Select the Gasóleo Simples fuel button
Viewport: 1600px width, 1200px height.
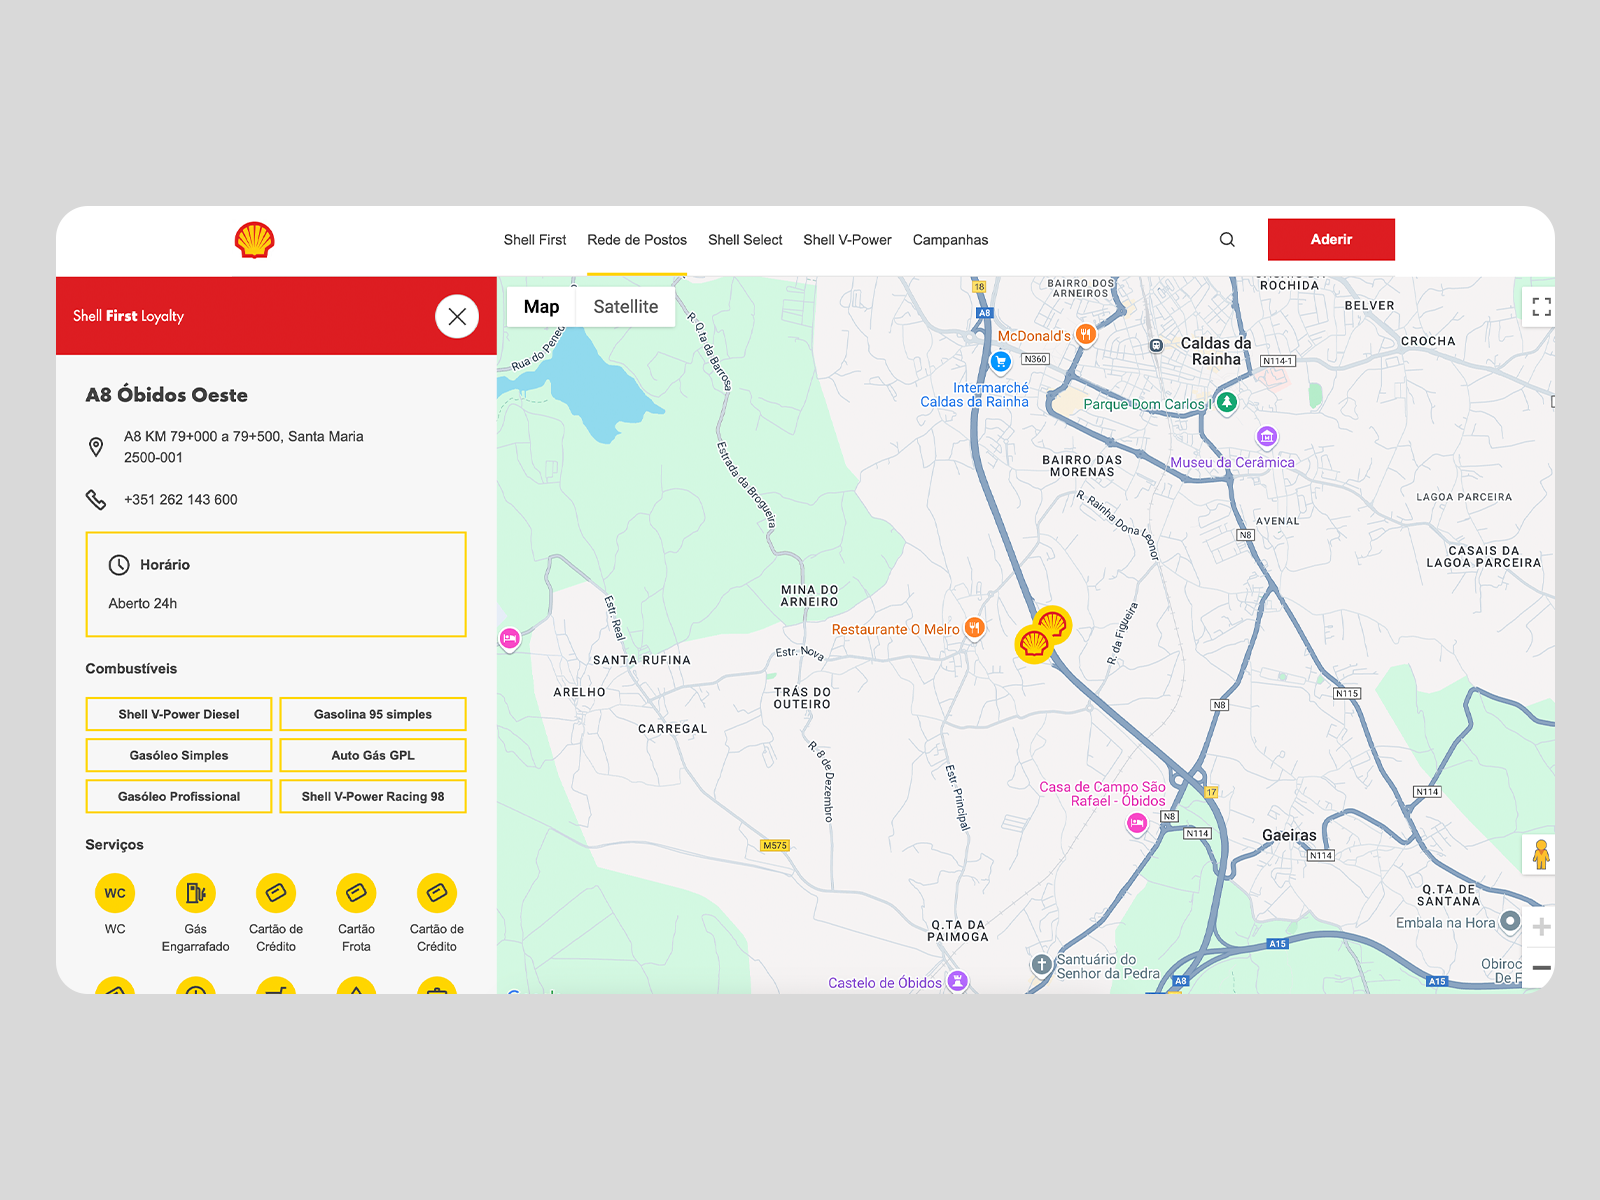179,755
